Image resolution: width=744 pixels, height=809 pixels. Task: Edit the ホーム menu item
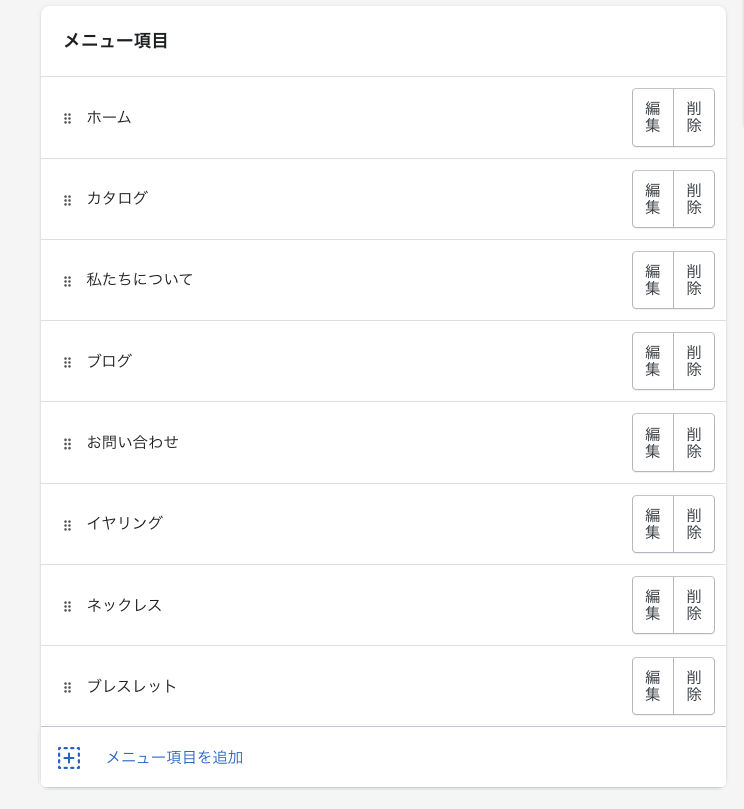653,117
